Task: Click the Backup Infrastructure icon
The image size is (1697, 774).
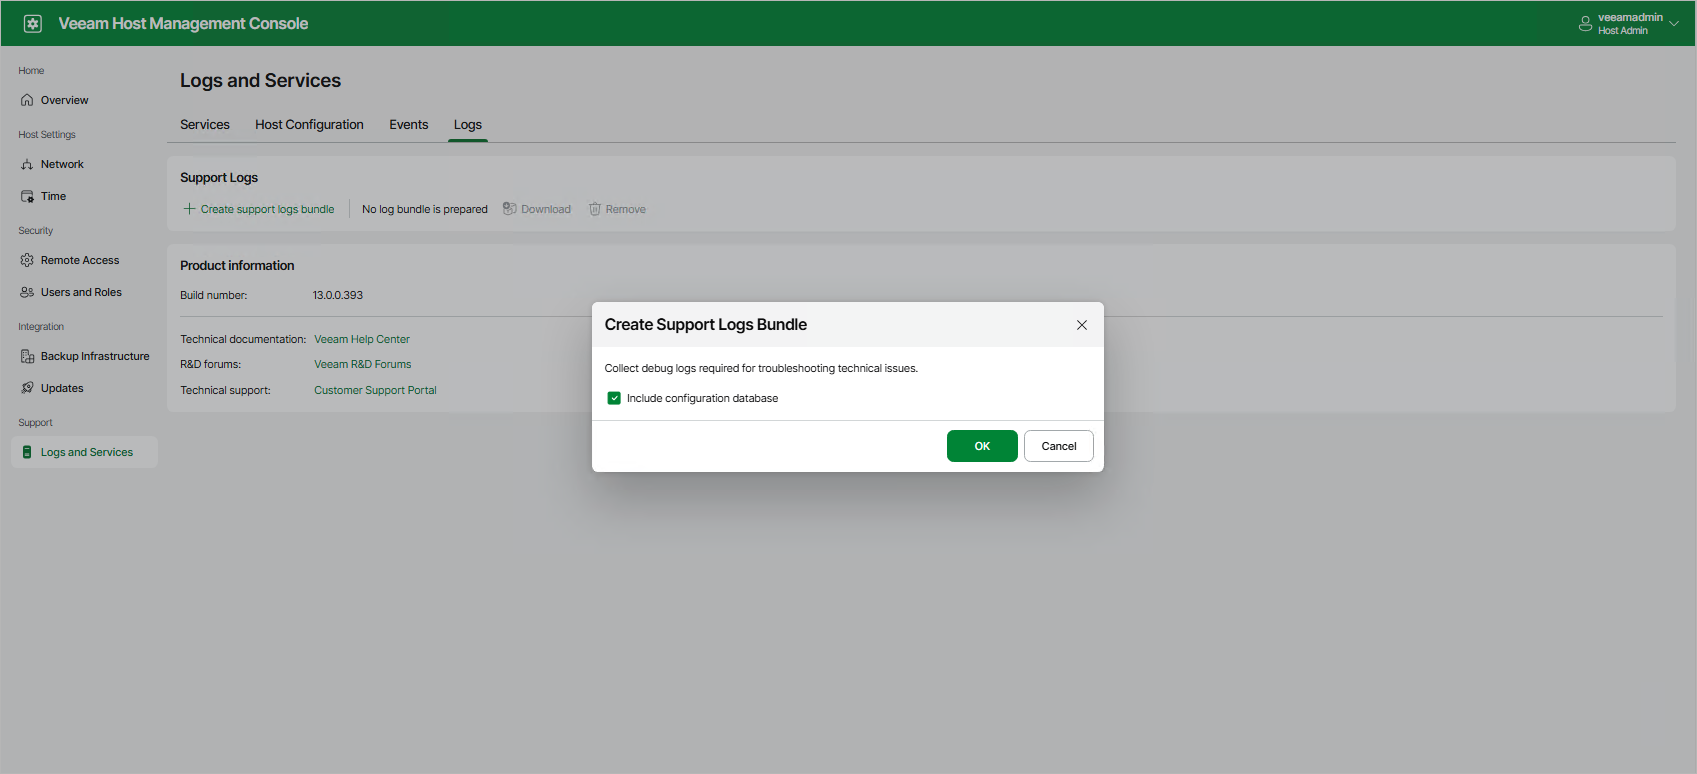Action: coord(27,356)
